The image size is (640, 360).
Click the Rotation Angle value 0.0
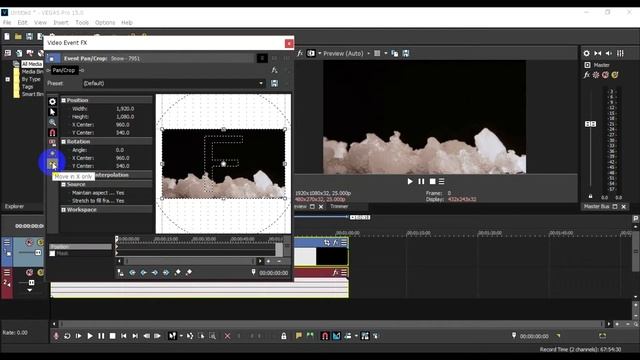(120, 150)
